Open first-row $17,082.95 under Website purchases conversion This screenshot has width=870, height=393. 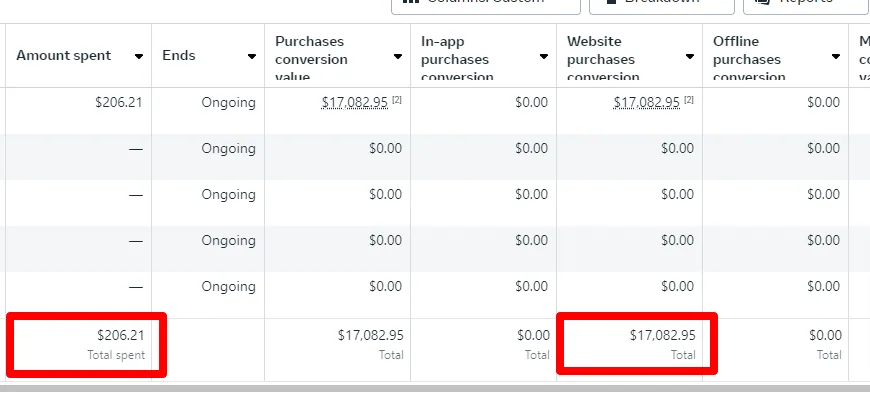(646, 103)
